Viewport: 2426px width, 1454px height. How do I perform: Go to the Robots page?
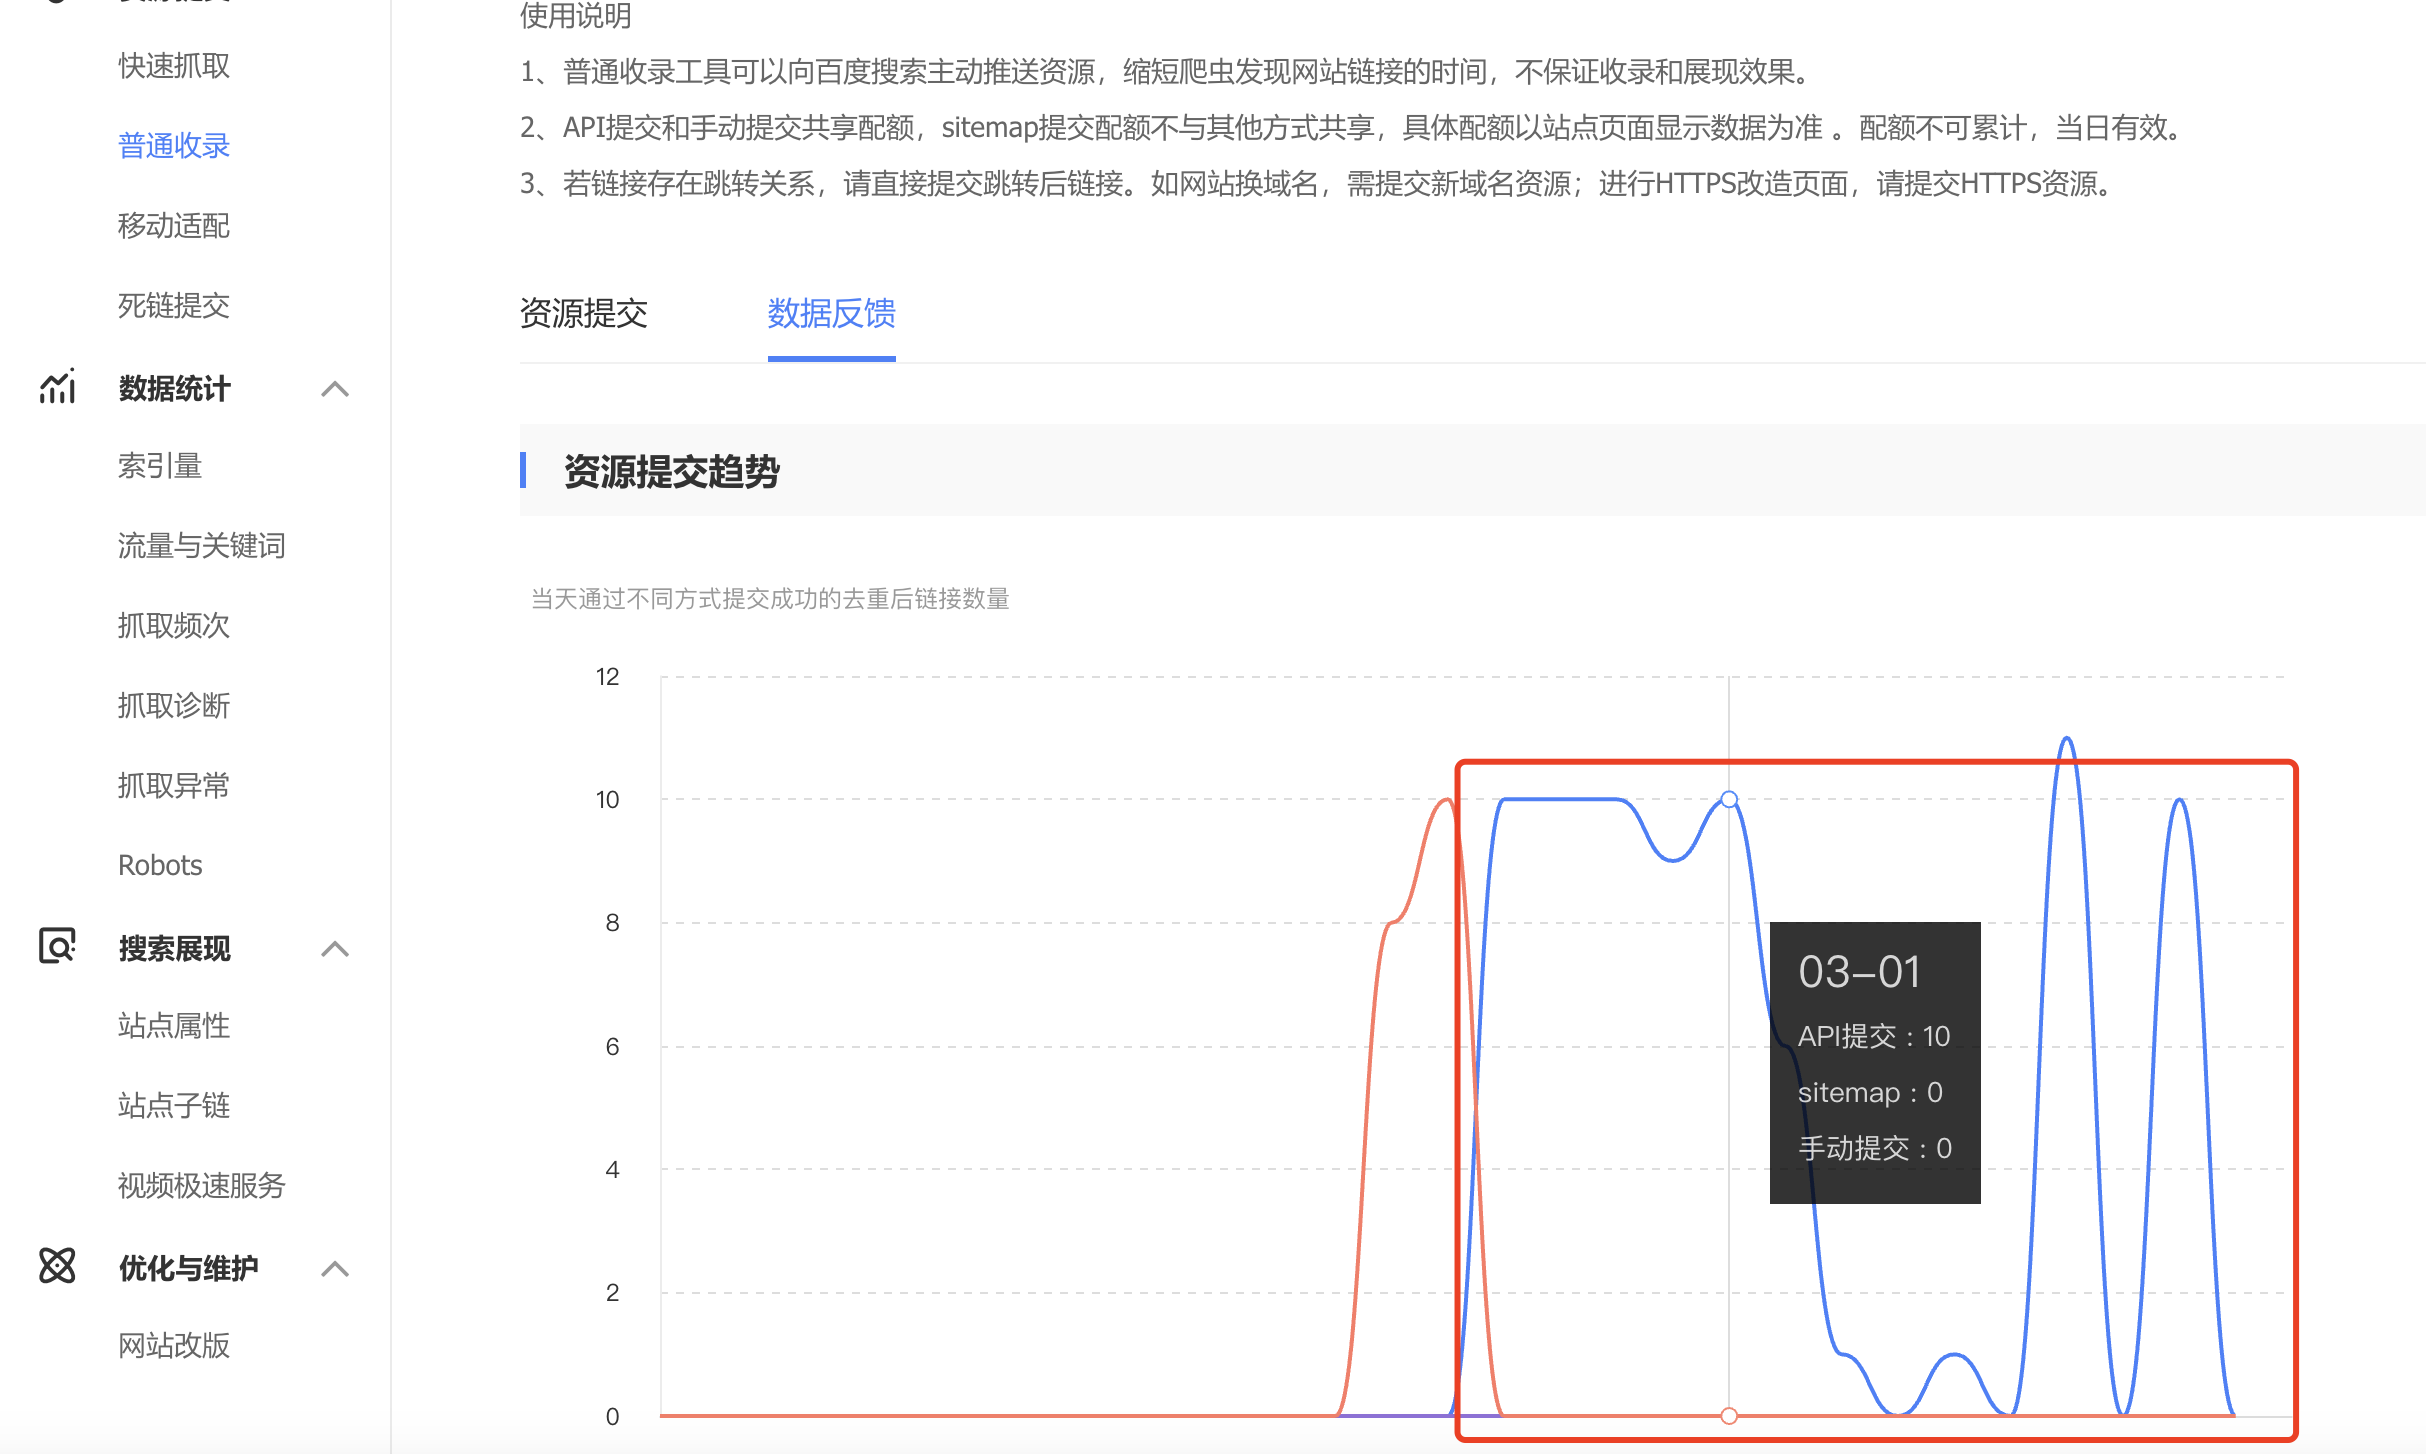(160, 866)
